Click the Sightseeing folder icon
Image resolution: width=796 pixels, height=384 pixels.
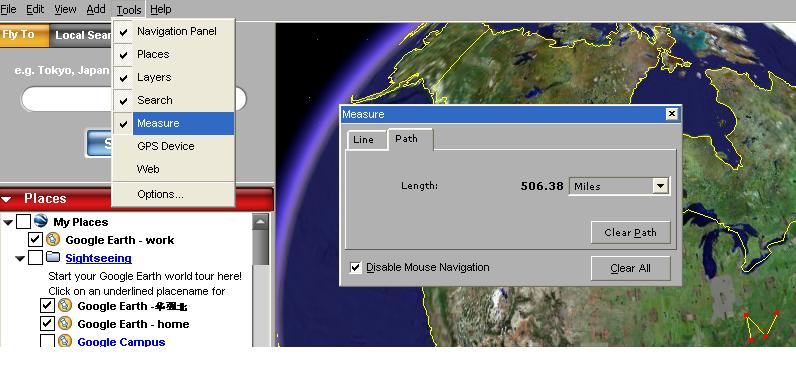53,258
